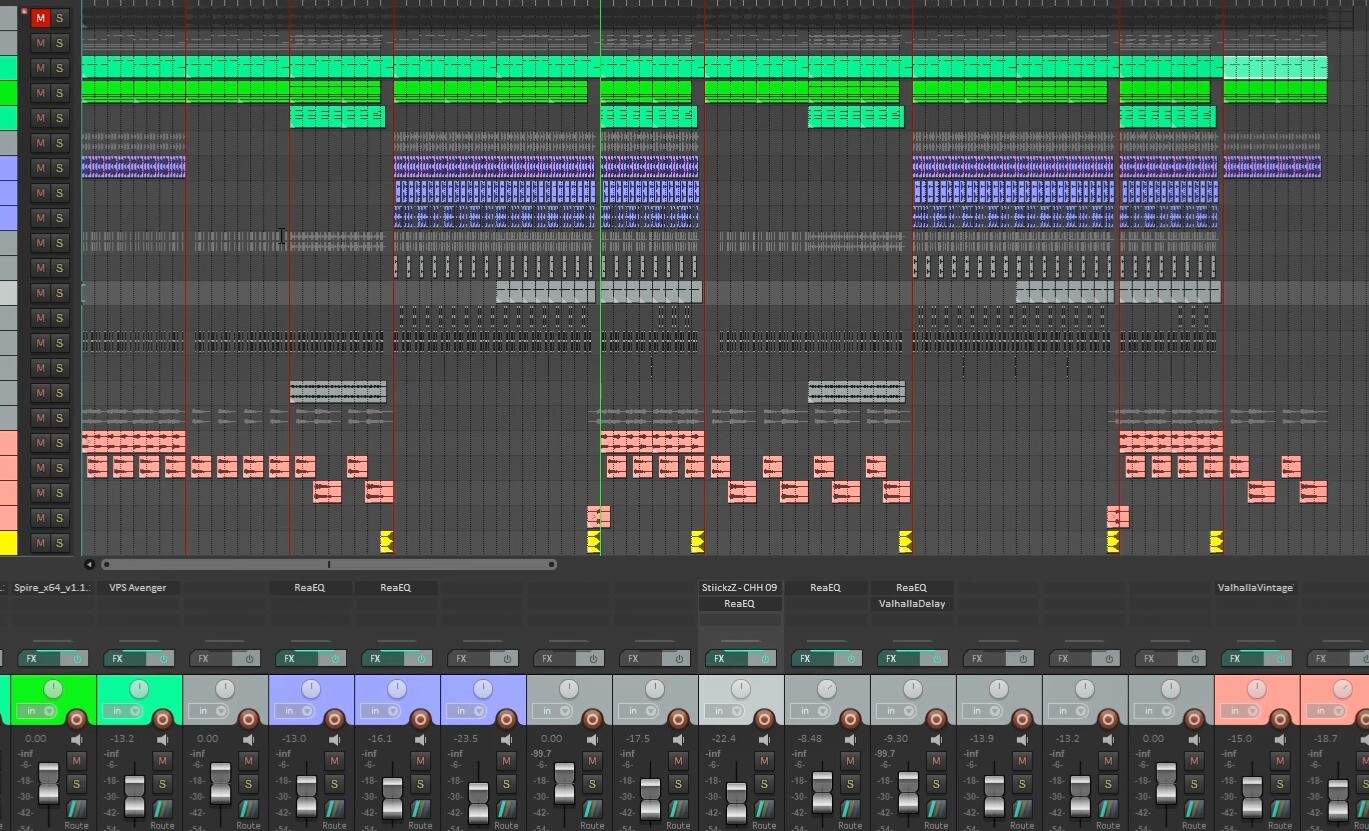Click the FX button on the -8.48 strip
Viewport: 1369px width, 831px height.
pos(805,659)
